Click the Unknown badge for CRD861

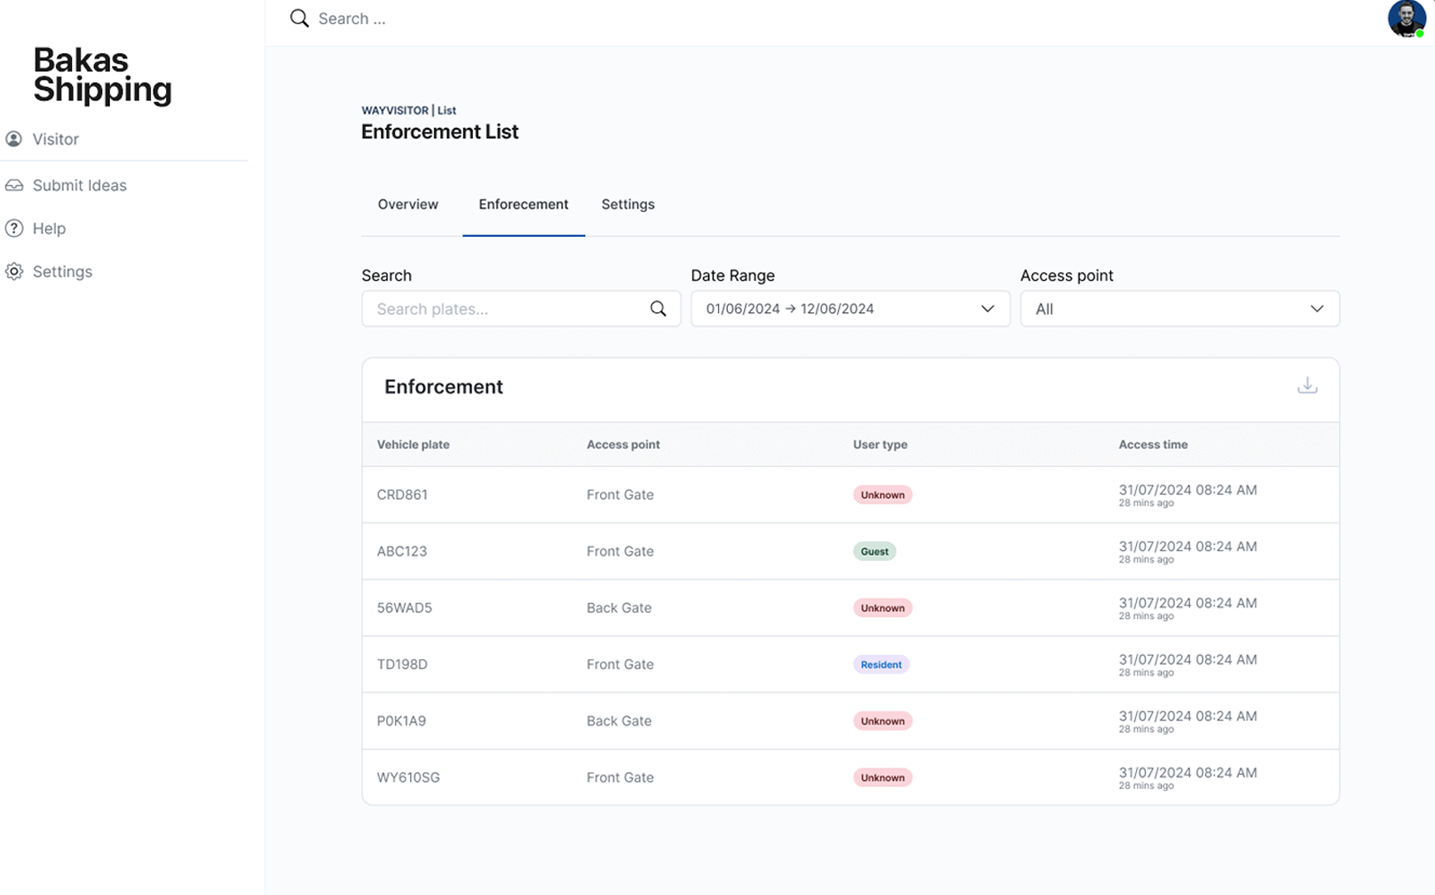tap(881, 494)
